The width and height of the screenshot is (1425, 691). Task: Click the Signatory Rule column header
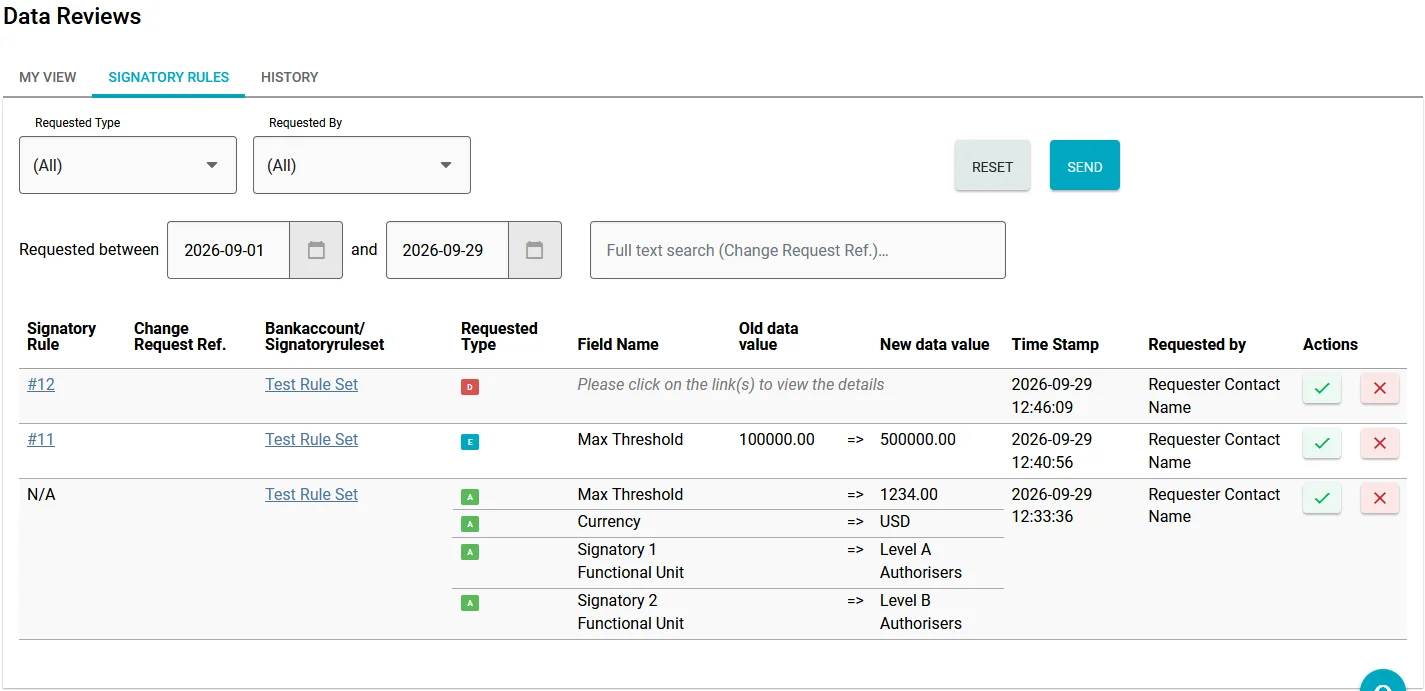tap(62, 336)
